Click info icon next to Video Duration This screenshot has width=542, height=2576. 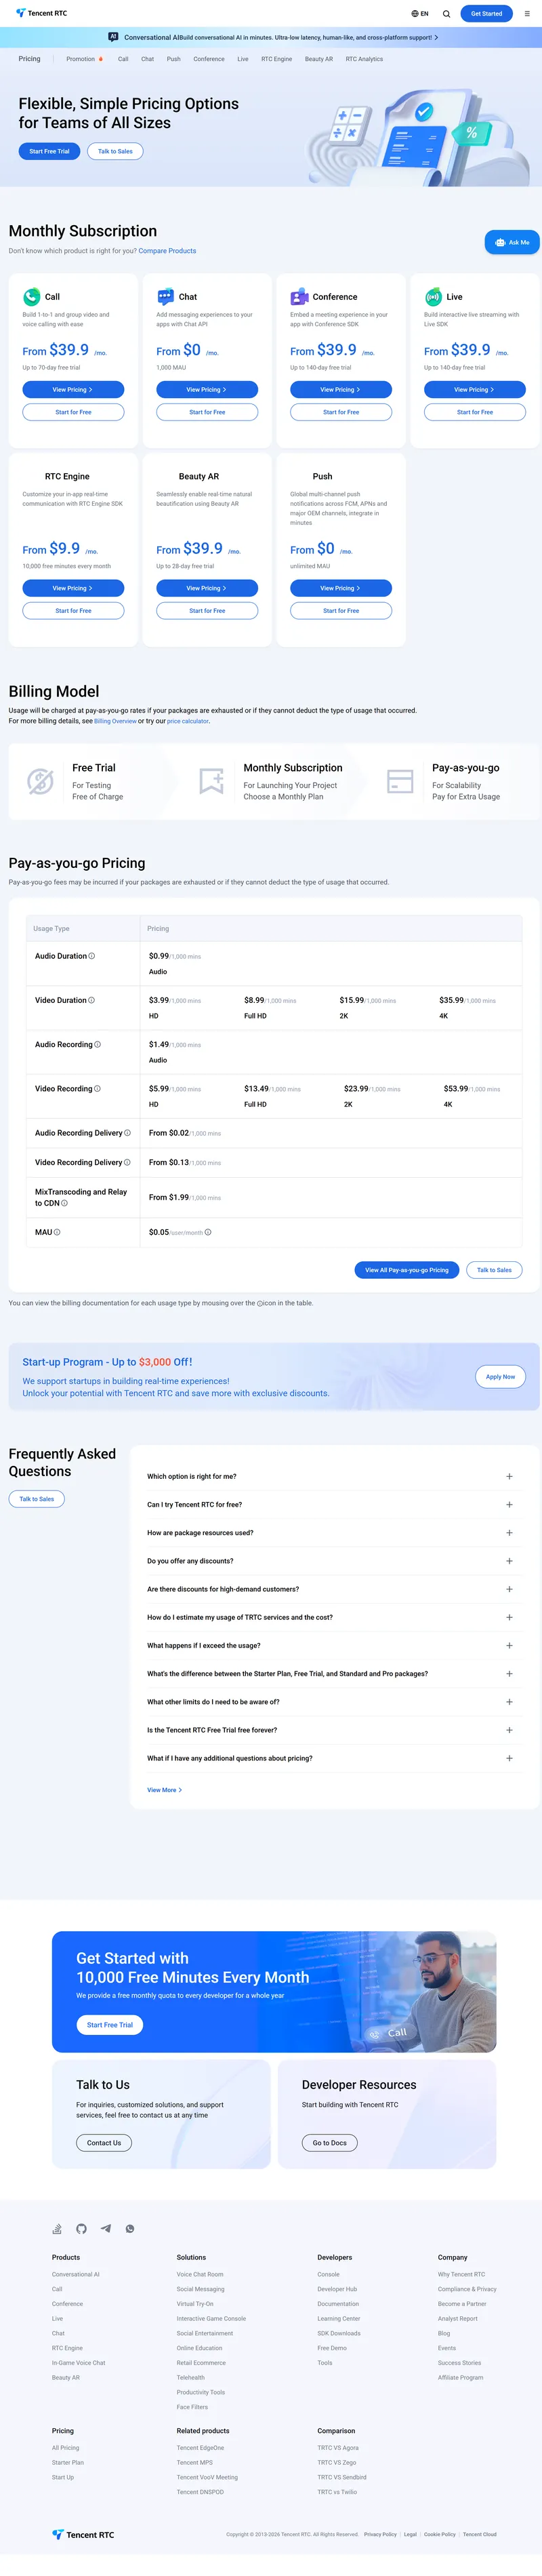tap(92, 1000)
